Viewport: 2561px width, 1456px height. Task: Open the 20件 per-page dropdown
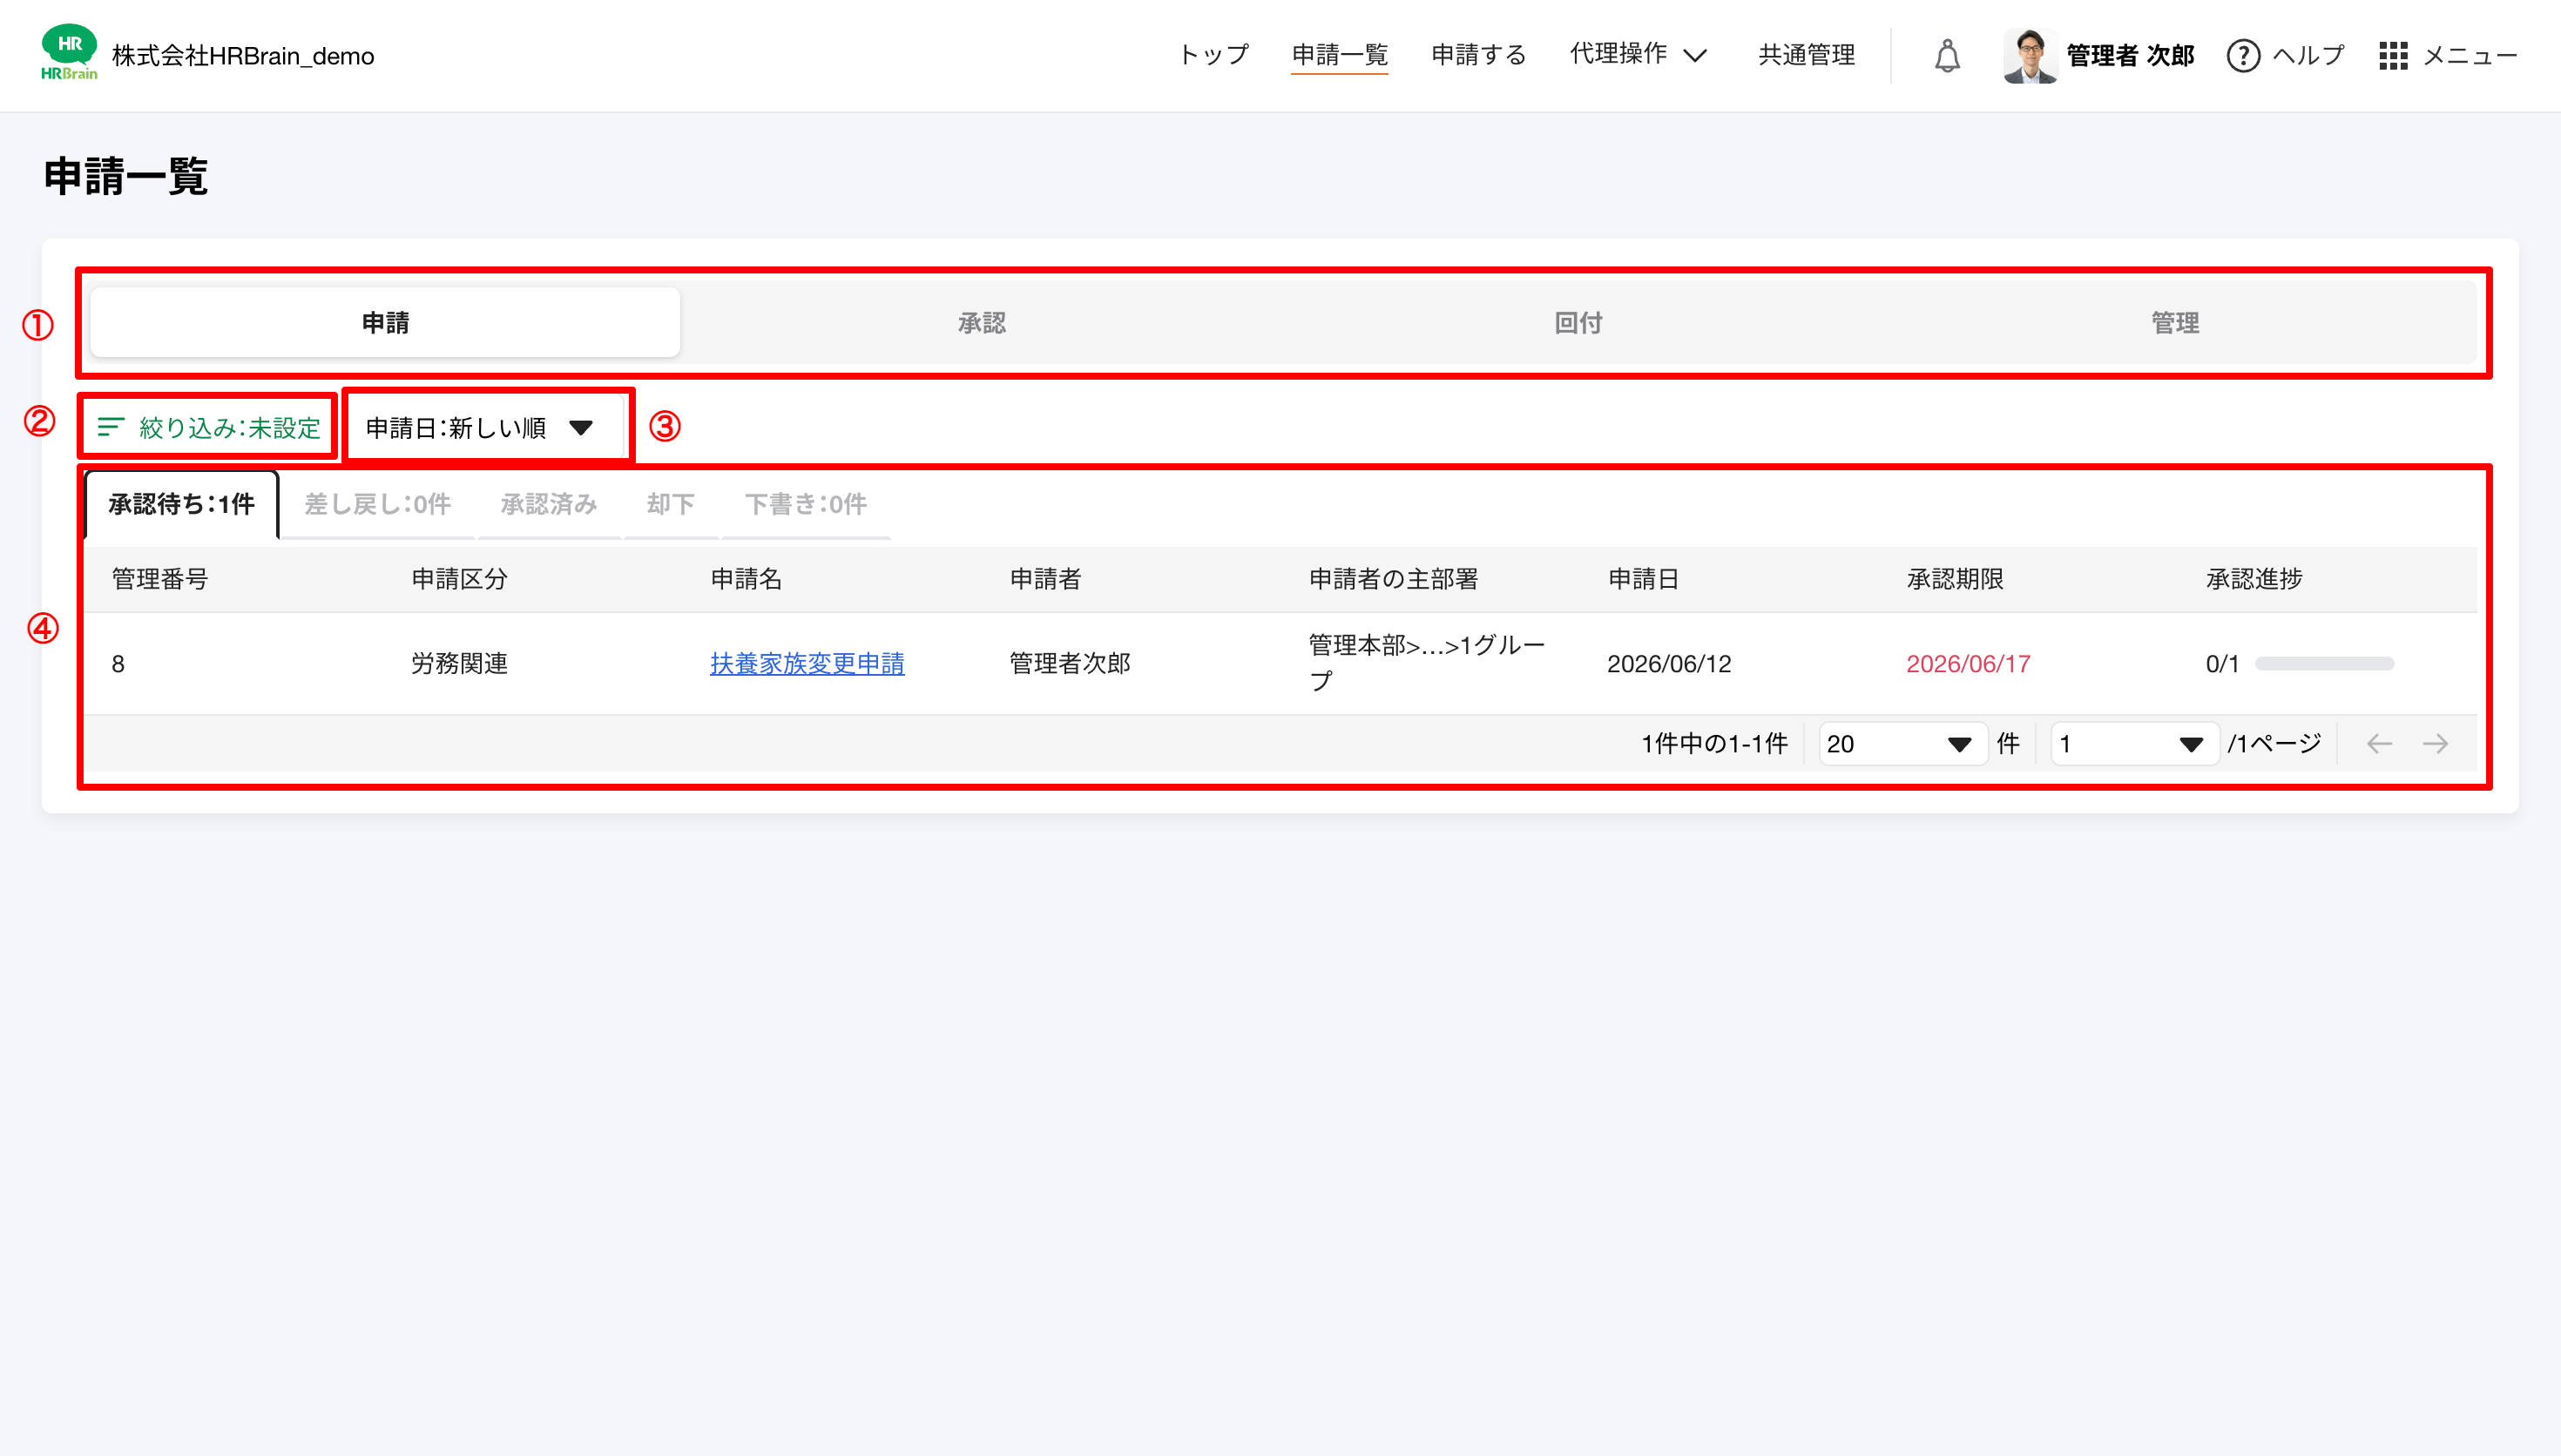[1900, 744]
